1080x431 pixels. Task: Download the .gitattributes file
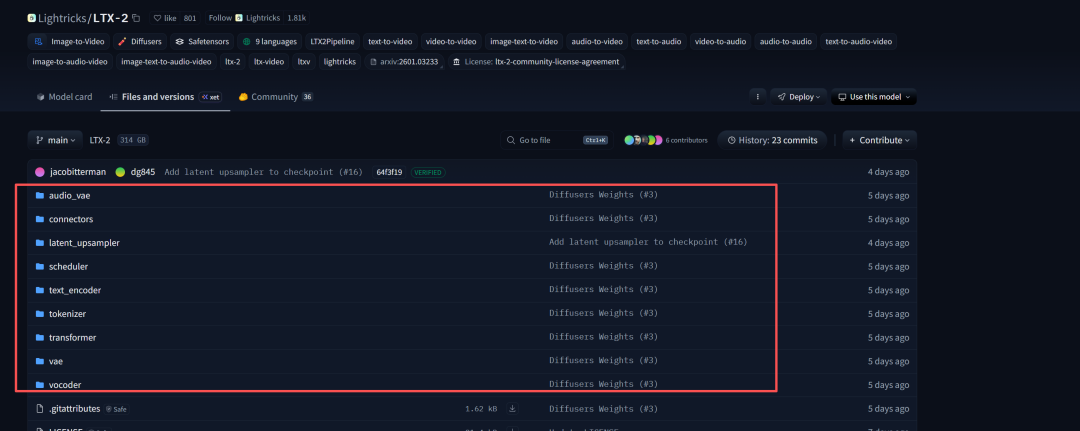pyautogui.click(x=512, y=409)
